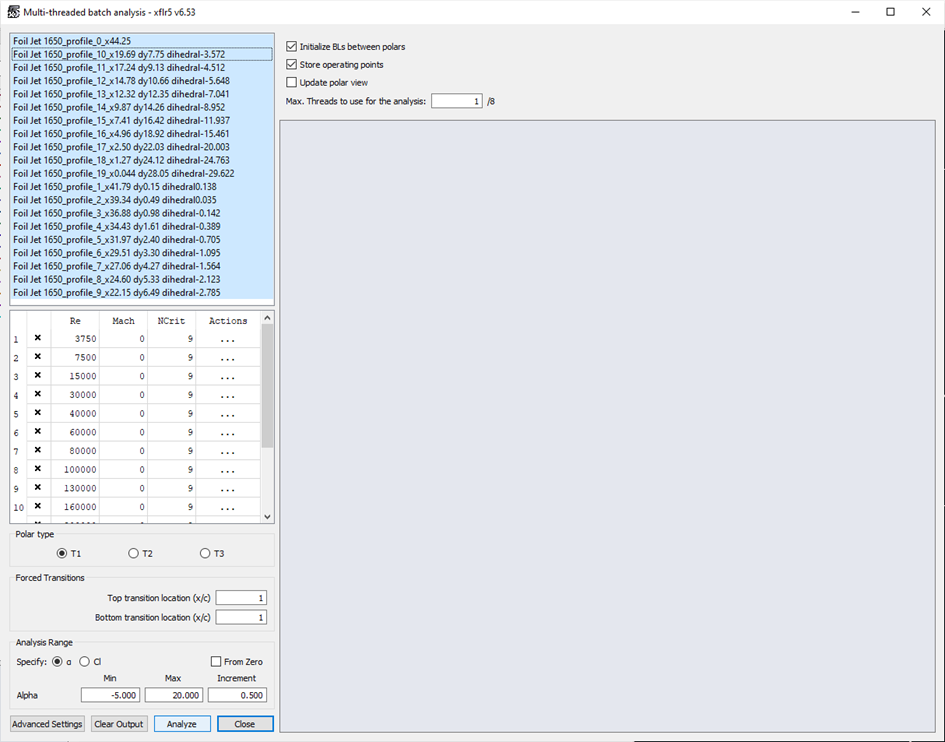Disable Initialize BLs between polars checkbox

[x=292, y=47]
